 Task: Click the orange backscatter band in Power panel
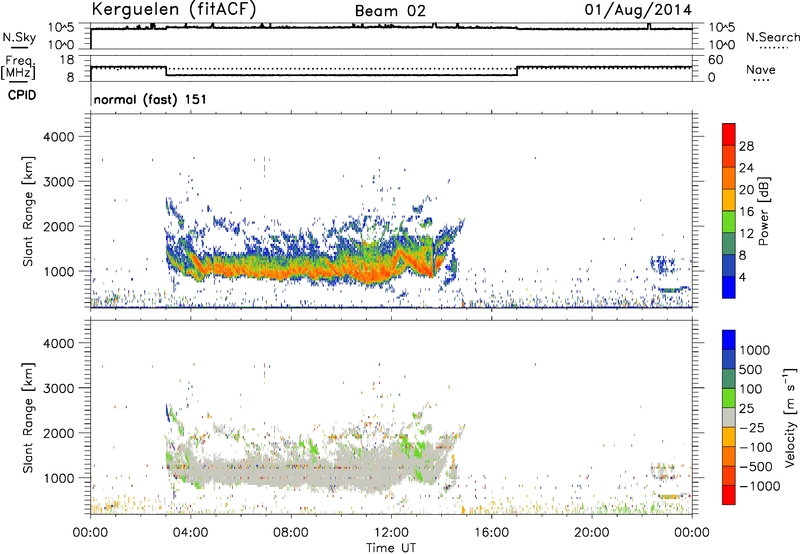[x=306, y=269]
